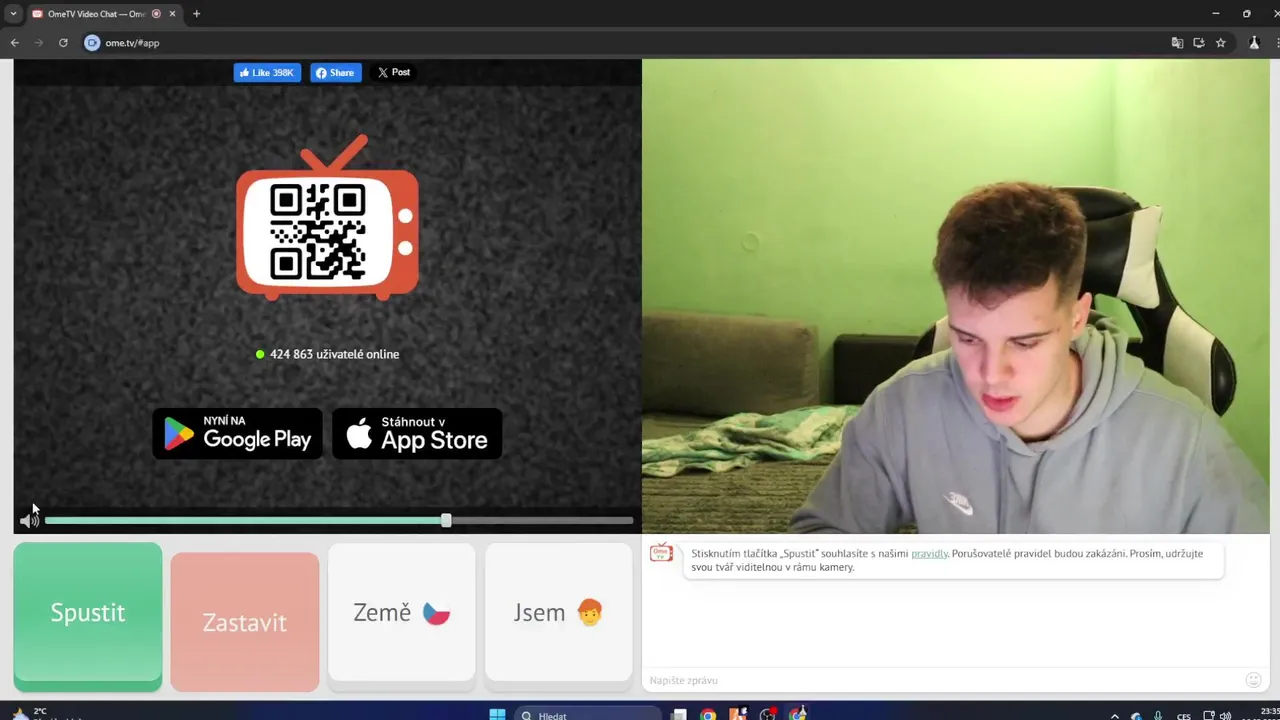Screen dimensions: 1280x720
Task: Click the Facebook Like 398K button
Action: pos(267,73)
